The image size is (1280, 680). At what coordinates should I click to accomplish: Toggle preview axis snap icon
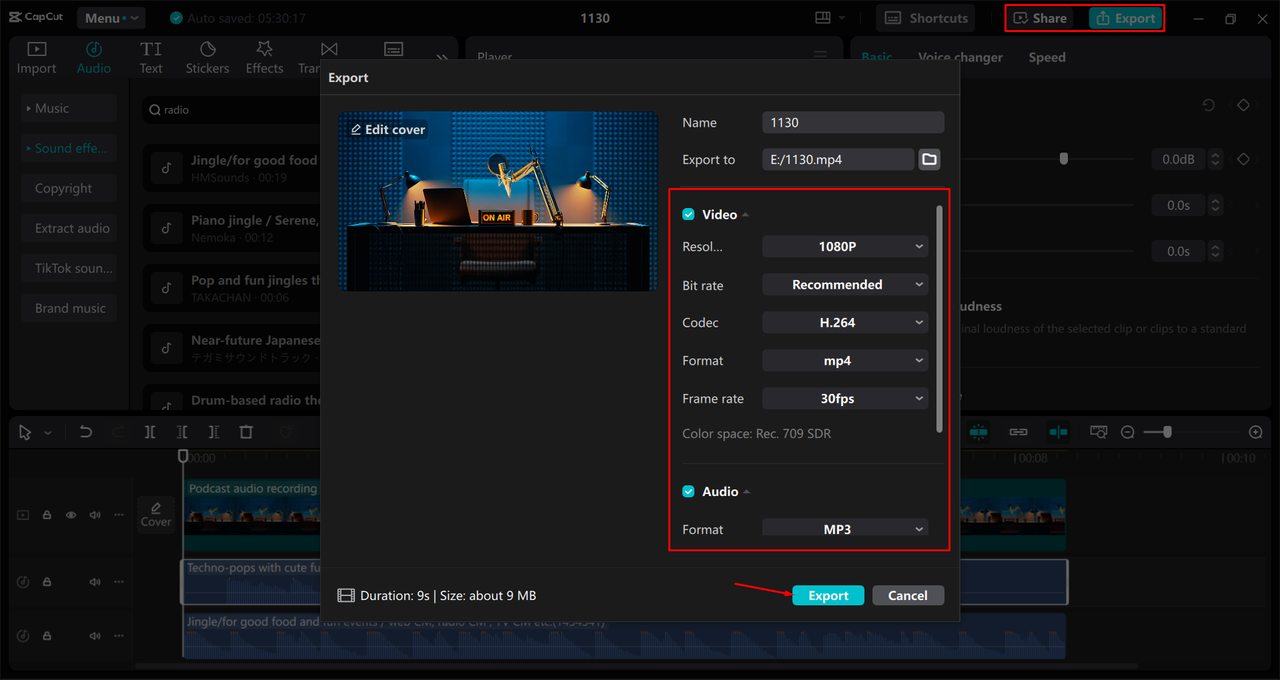[1058, 432]
